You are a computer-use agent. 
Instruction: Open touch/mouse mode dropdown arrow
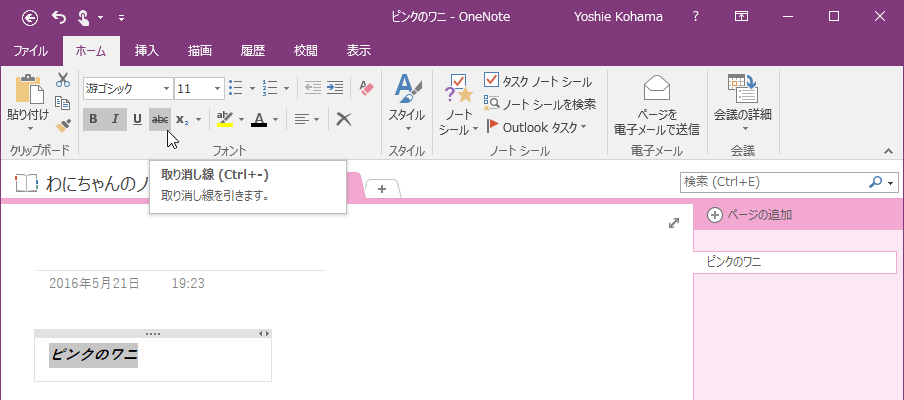click(x=100, y=18)
